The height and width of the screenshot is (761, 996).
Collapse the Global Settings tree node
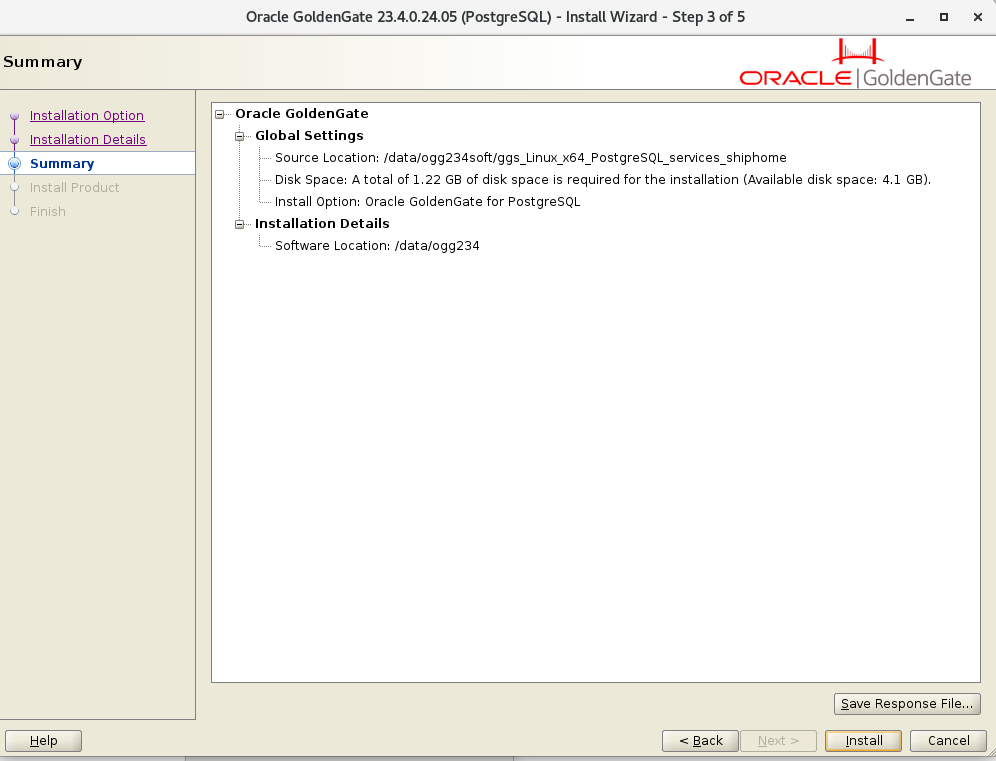point(239,136)
